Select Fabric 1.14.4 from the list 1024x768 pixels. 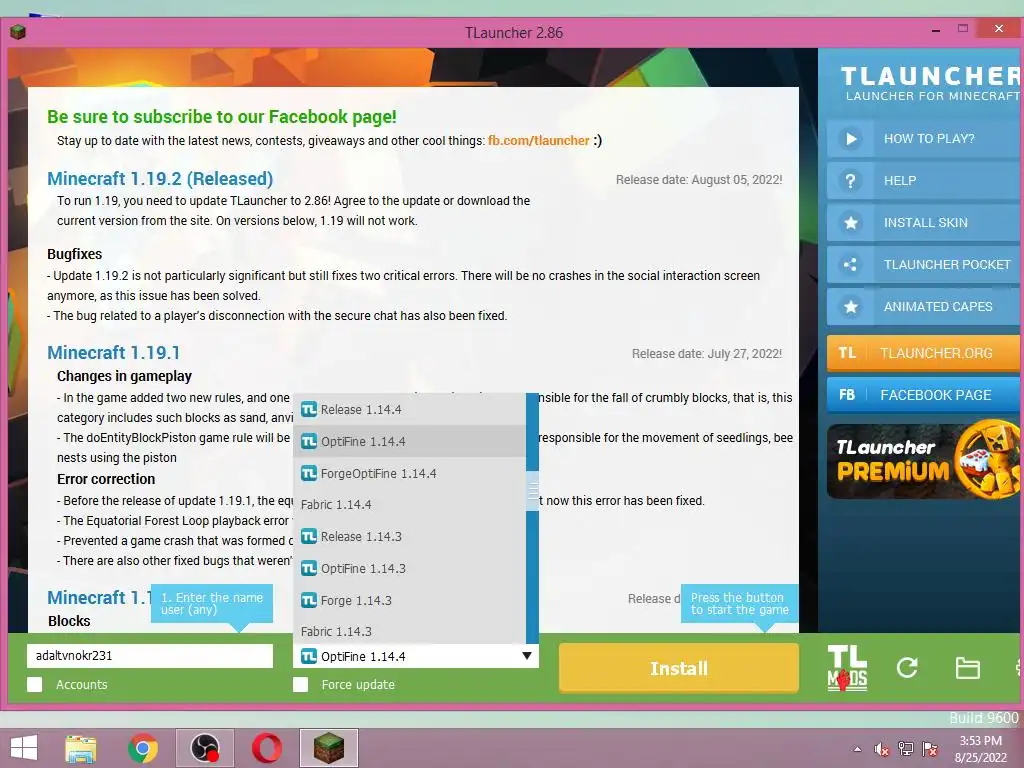(409, 505)
